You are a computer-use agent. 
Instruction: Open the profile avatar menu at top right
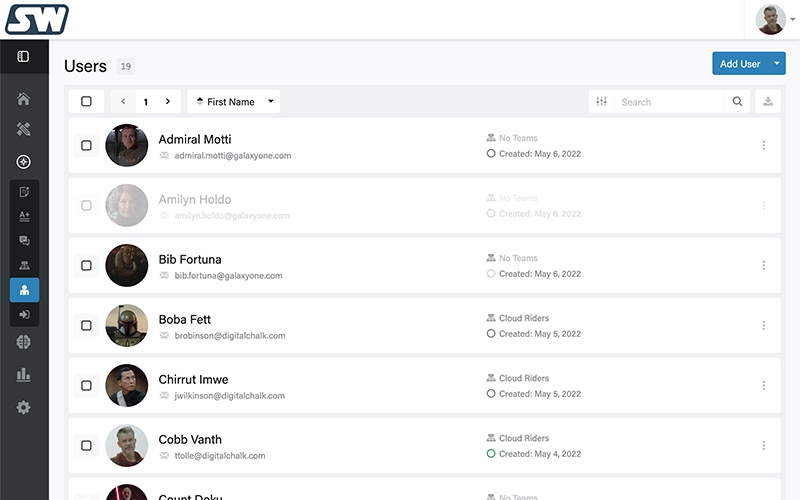pos(771,19)
